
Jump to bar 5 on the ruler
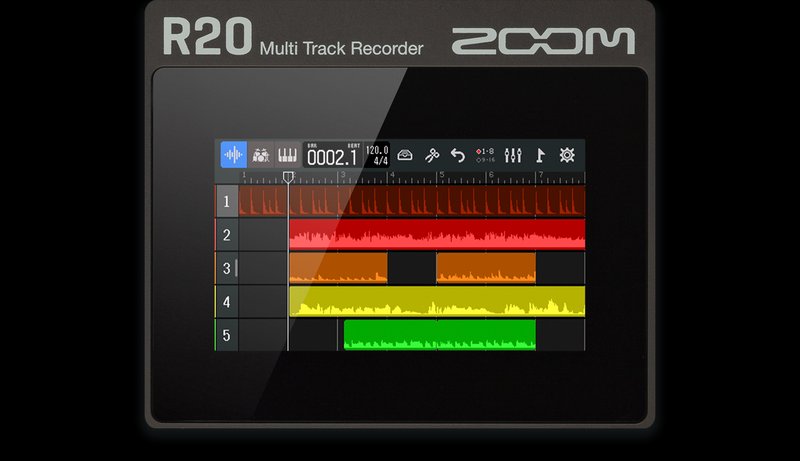tap(442, 175)
